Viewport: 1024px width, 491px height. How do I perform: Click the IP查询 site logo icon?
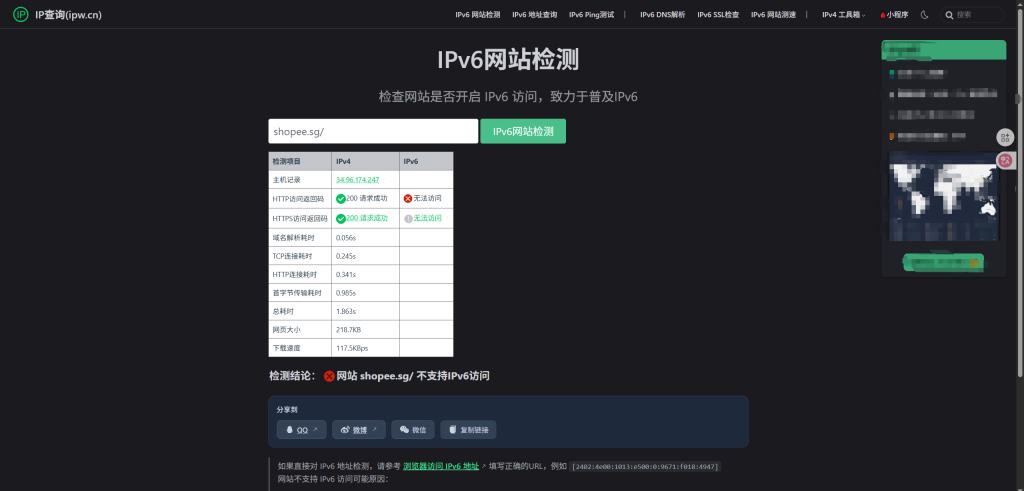click(20, 15)
